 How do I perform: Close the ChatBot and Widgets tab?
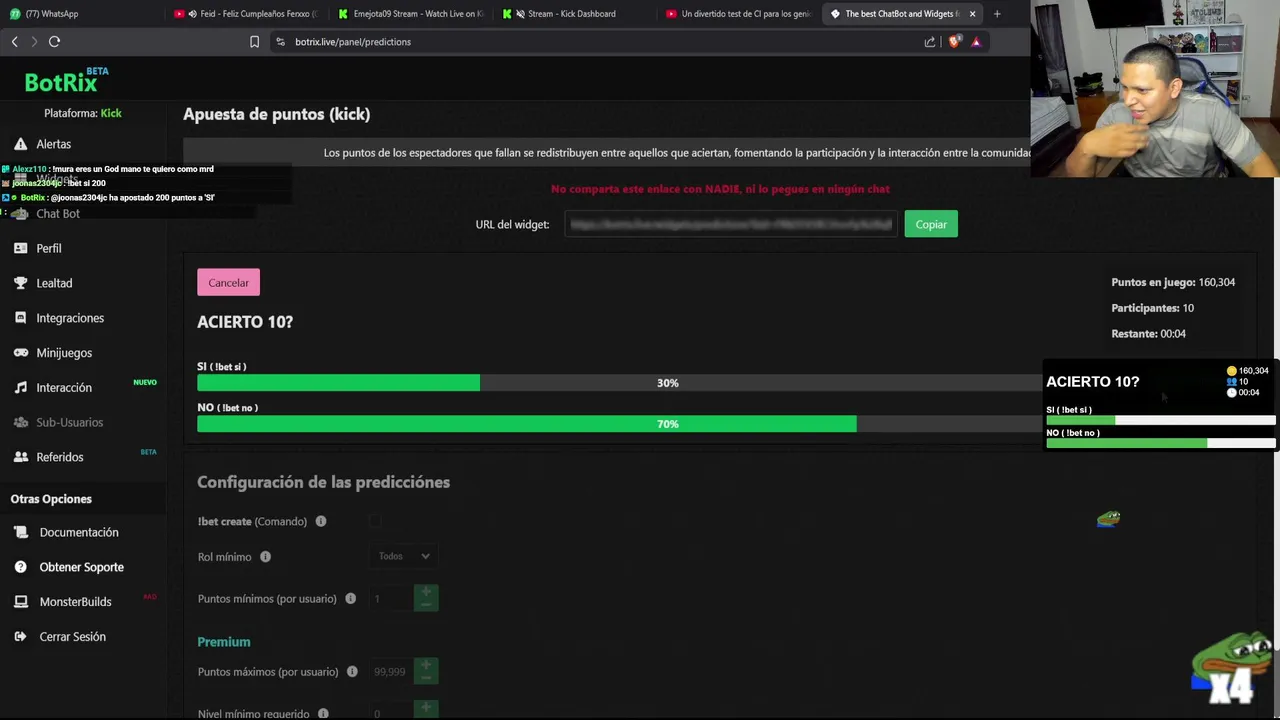click(x=972, y=14)
